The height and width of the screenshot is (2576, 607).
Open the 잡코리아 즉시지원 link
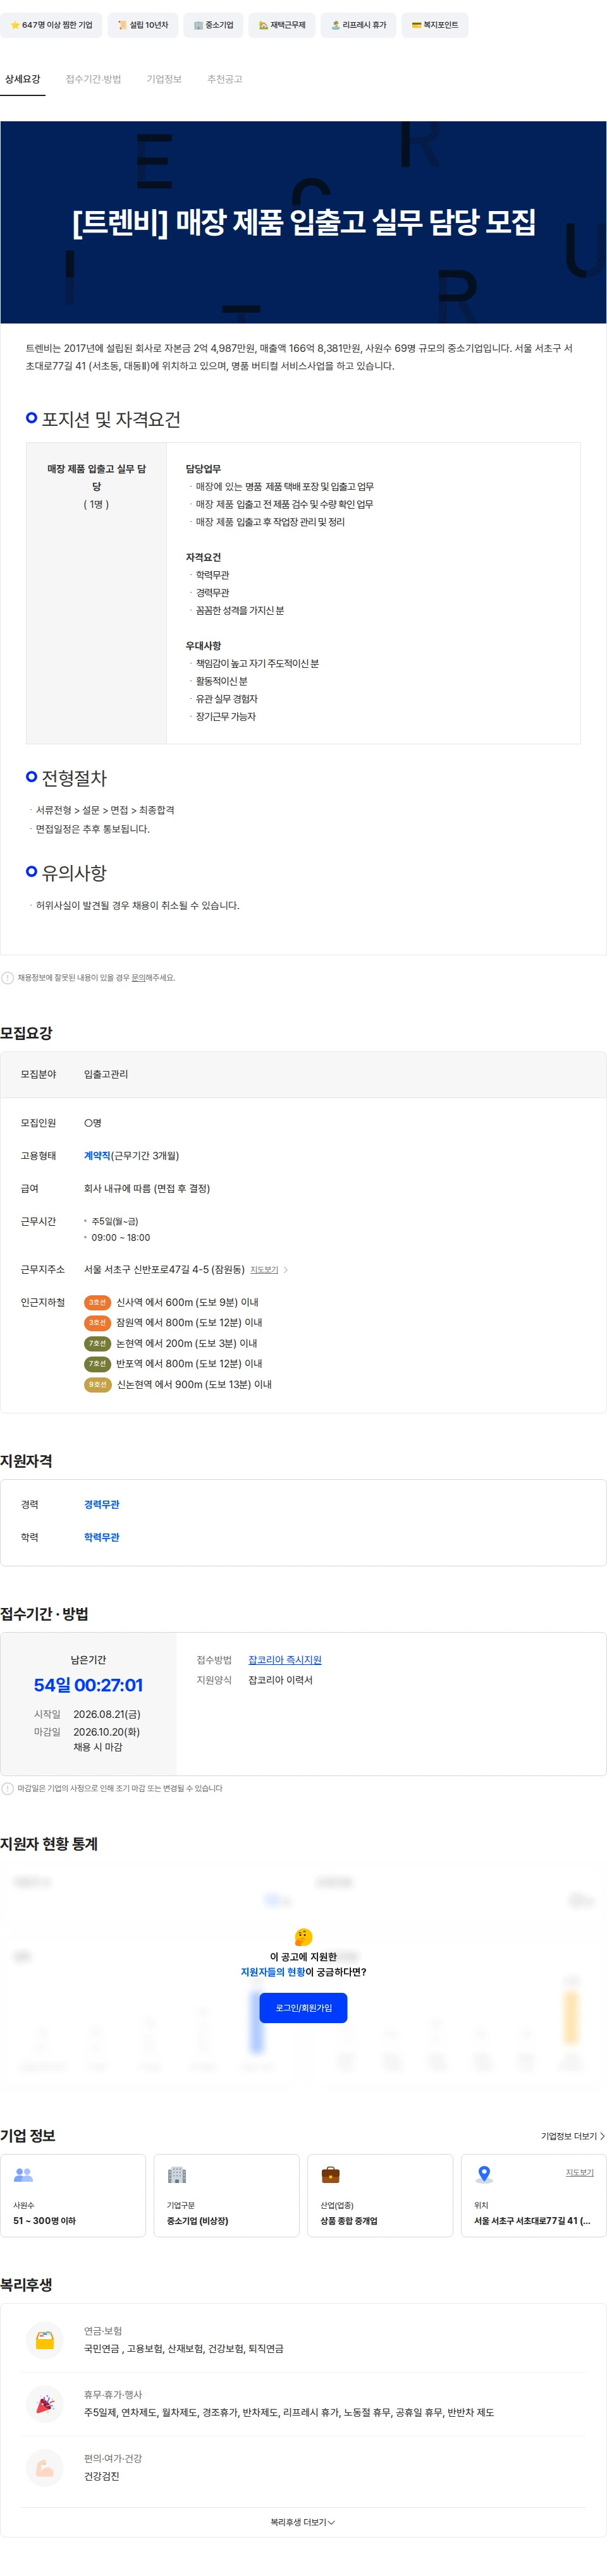[x=285, y=1660]
